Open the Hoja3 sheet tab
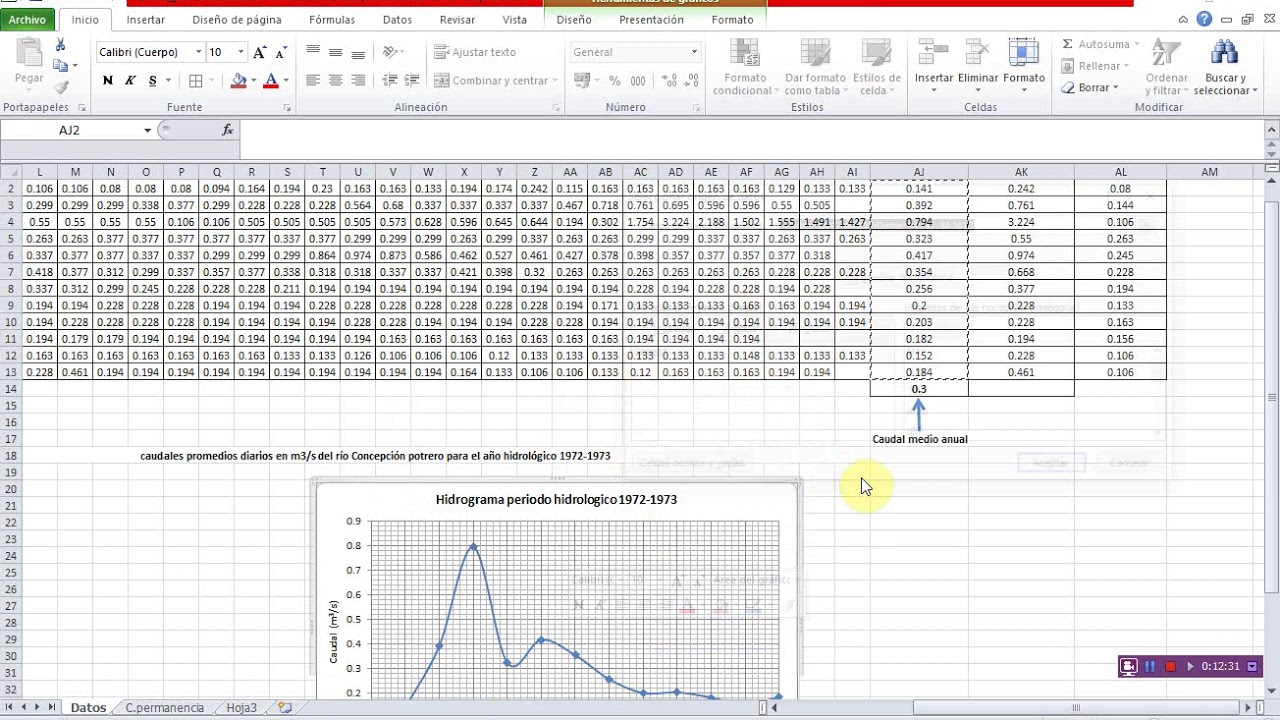This screenshot has width=1280, height=720. 242,707
